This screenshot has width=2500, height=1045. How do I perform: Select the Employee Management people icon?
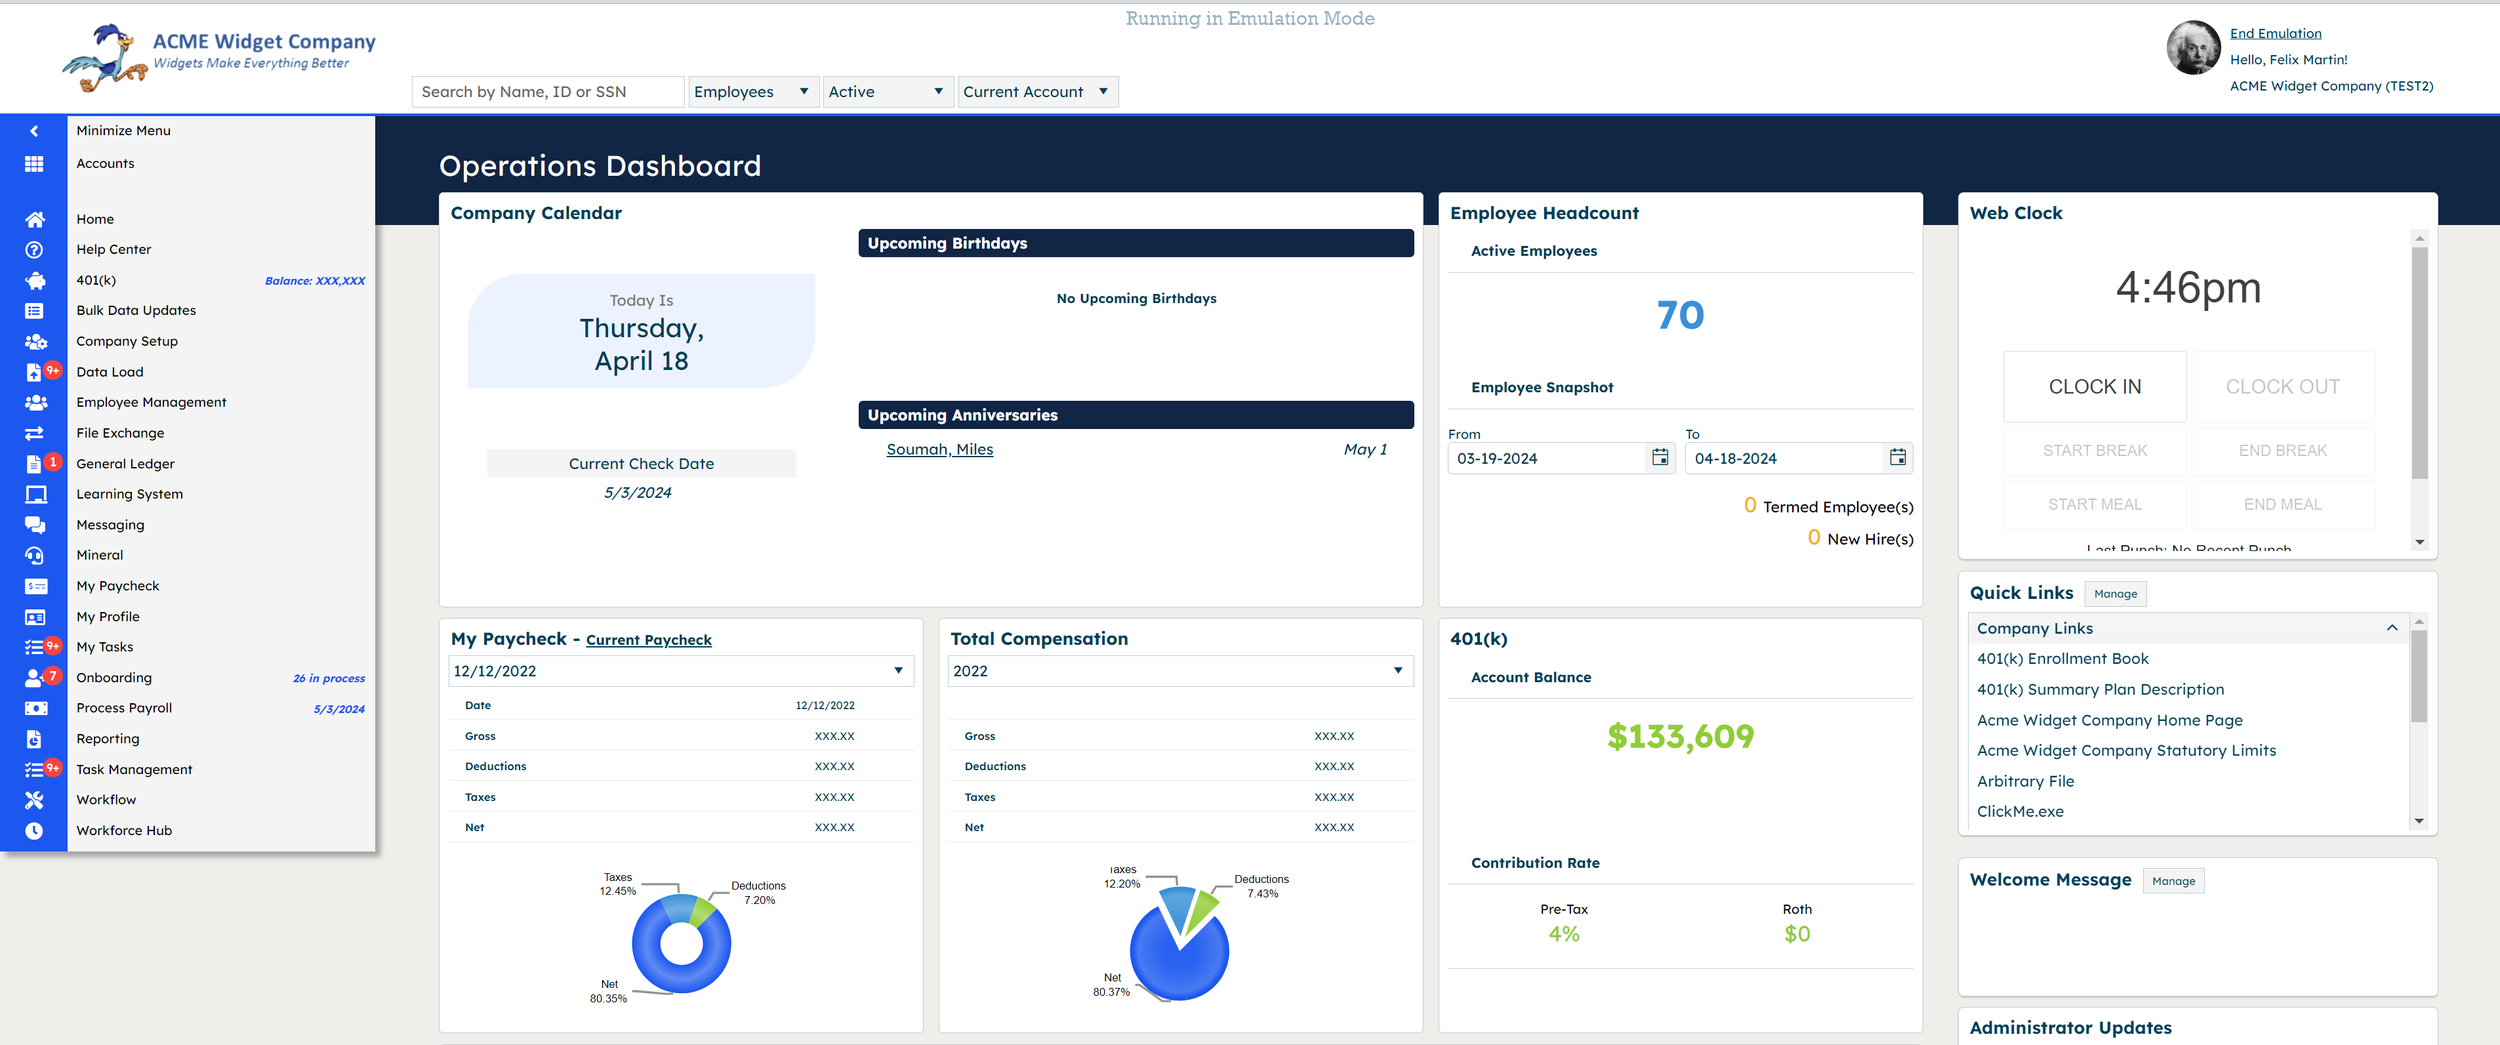35,402
